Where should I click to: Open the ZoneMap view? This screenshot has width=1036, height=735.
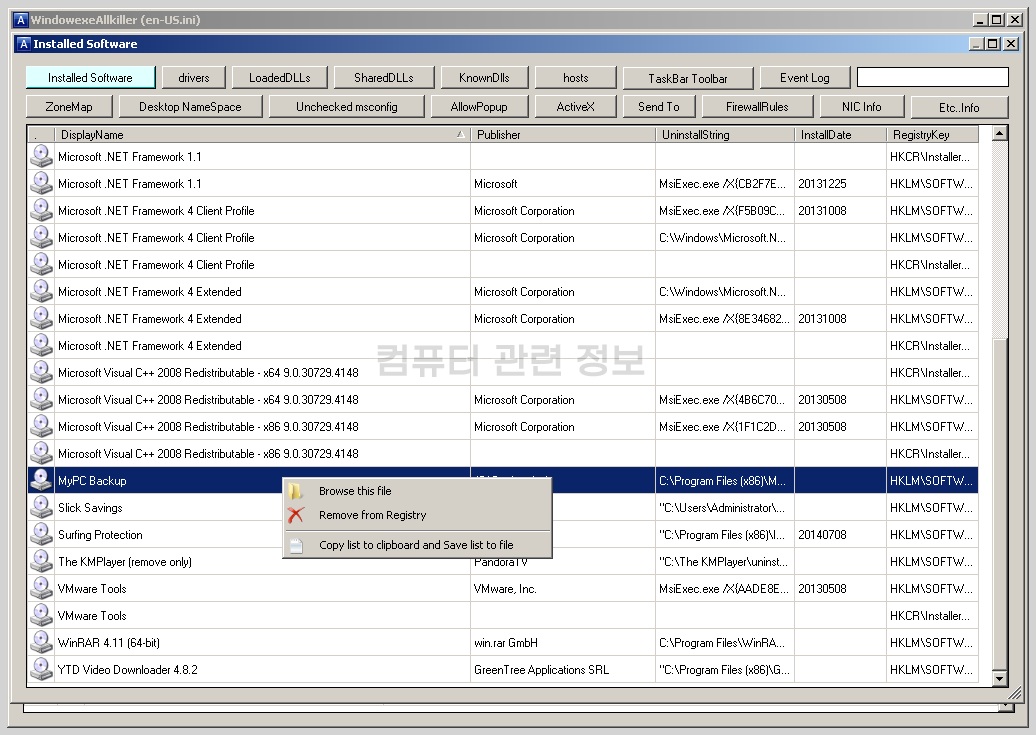(69, 106)
